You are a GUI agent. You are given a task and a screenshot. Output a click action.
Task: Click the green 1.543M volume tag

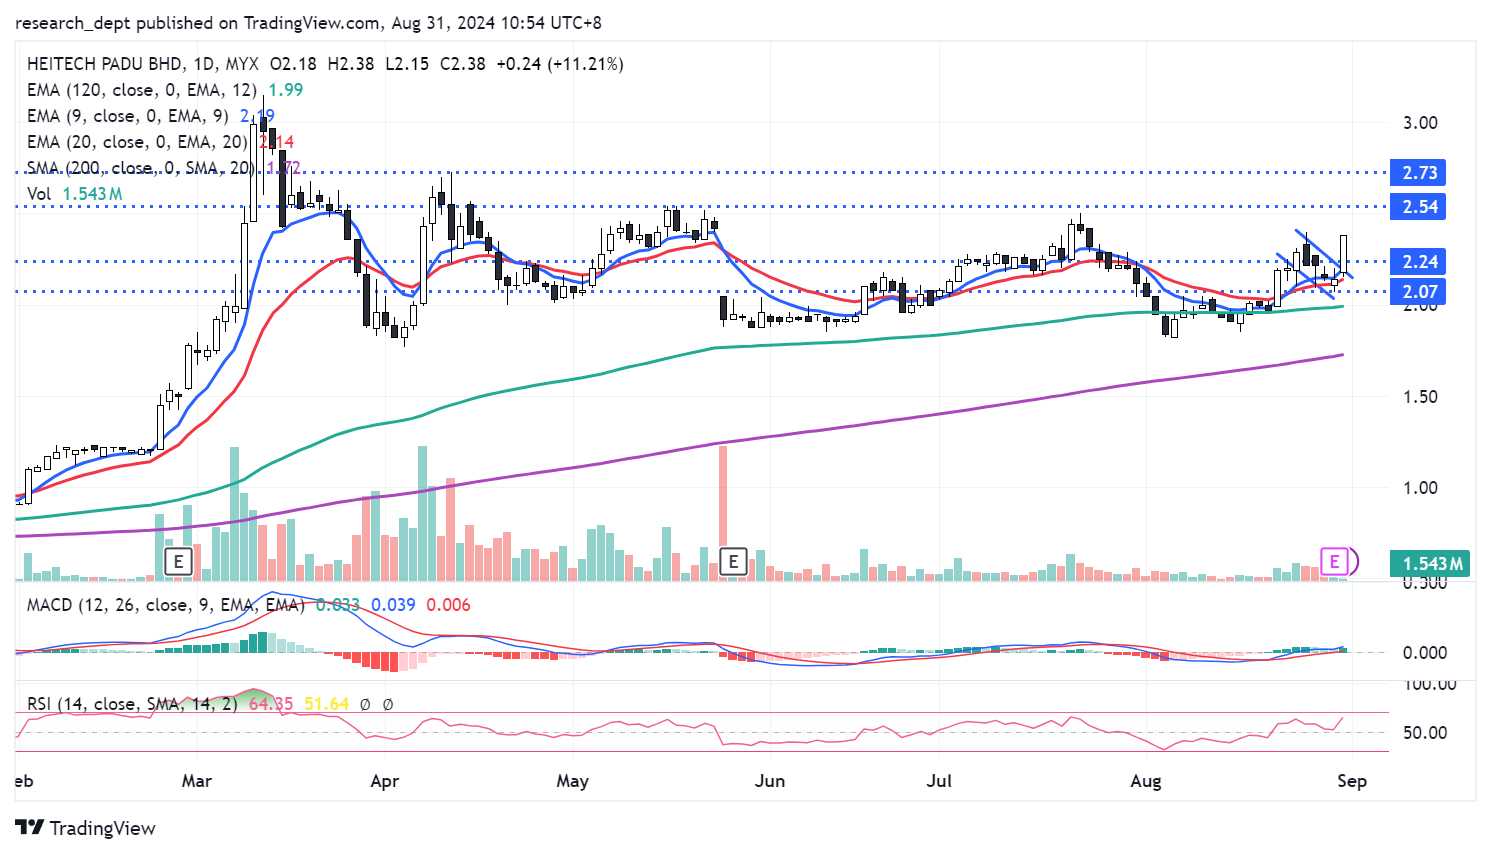click(x=1431, y=564)
